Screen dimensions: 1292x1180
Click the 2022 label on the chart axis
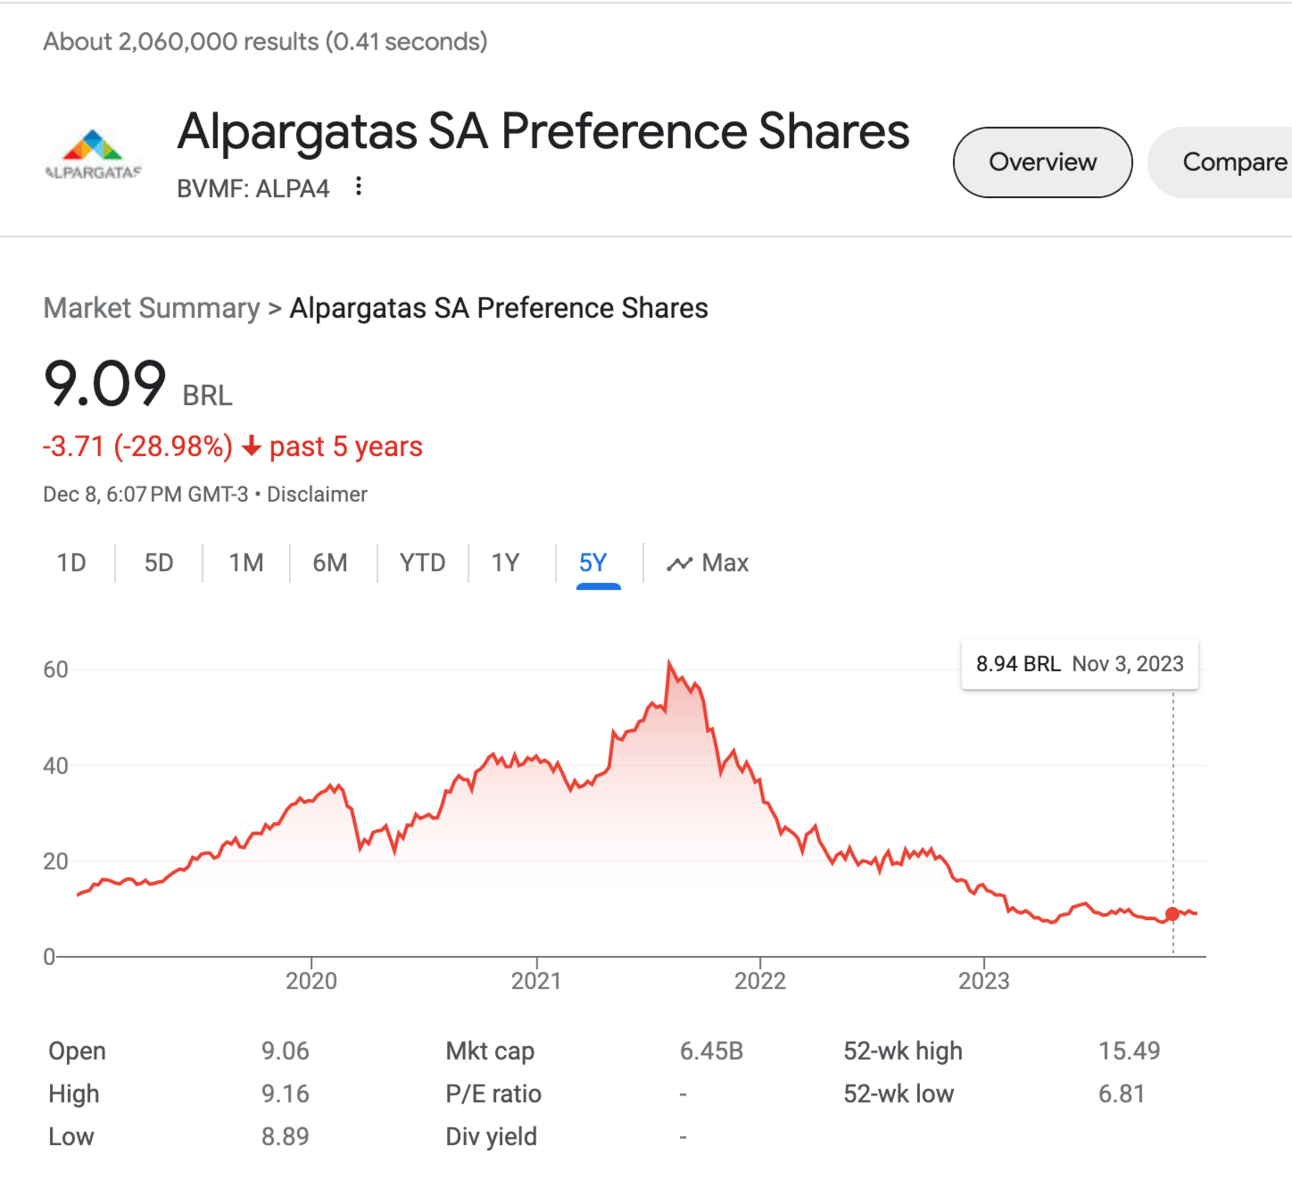coord(760,980)
